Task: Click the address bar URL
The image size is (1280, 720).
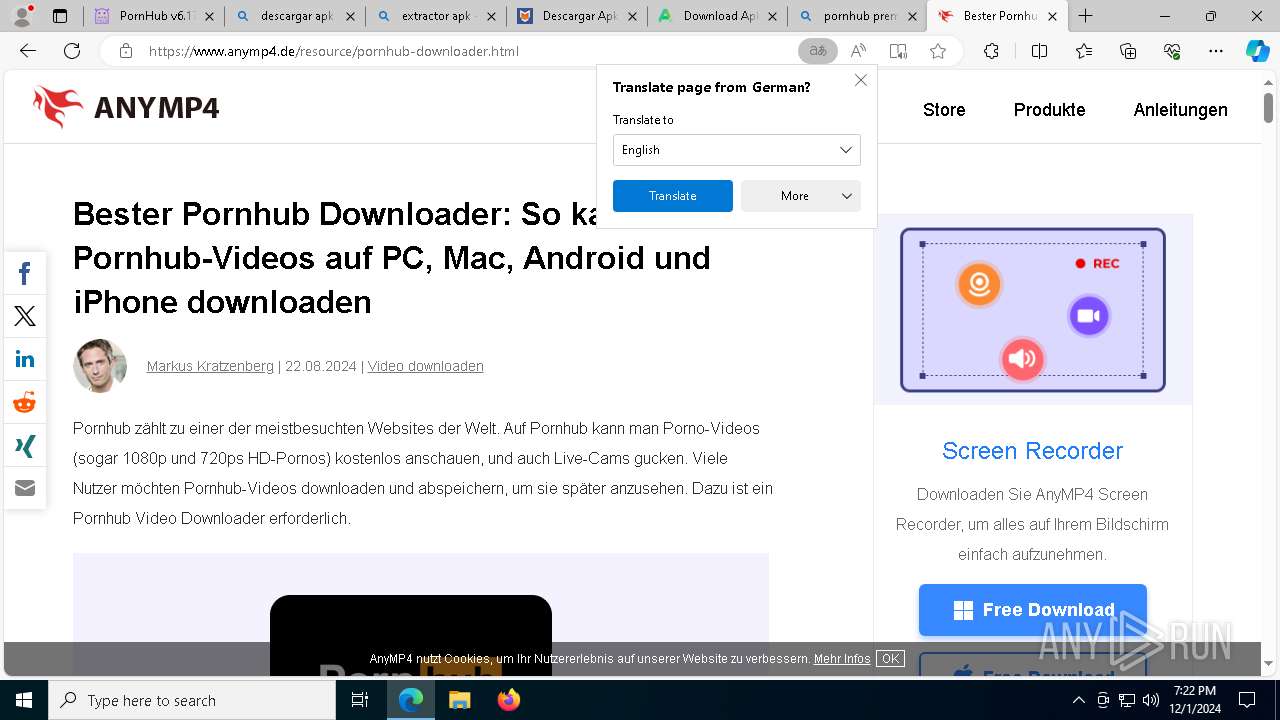Action: pos(334,51)
